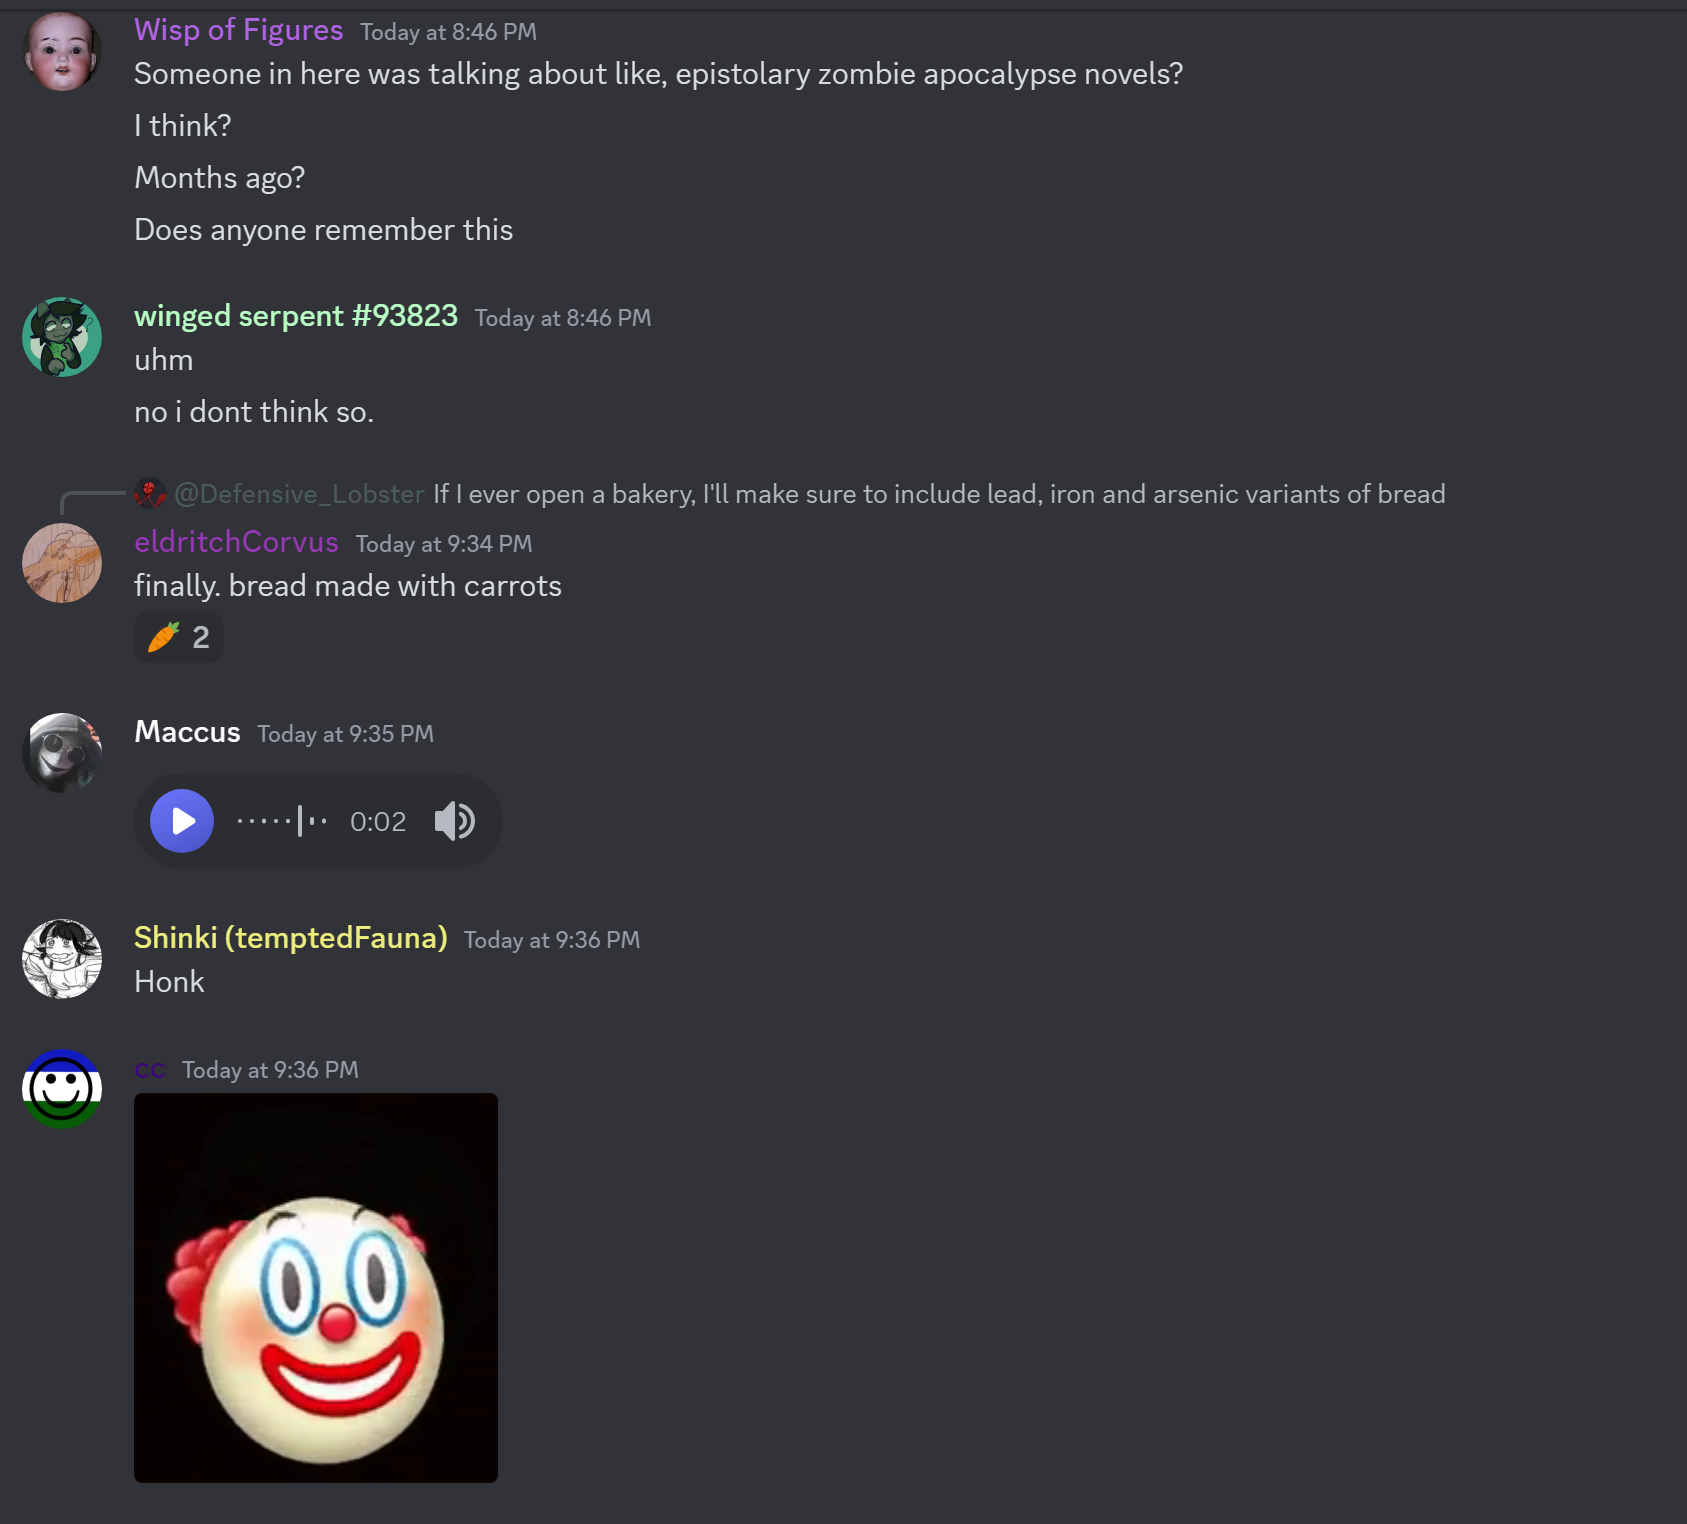Image resolution: width=1687 pixels, height=1524 pixels.
Task: Select the eldritchCorvus username
Action: (237, 542)
